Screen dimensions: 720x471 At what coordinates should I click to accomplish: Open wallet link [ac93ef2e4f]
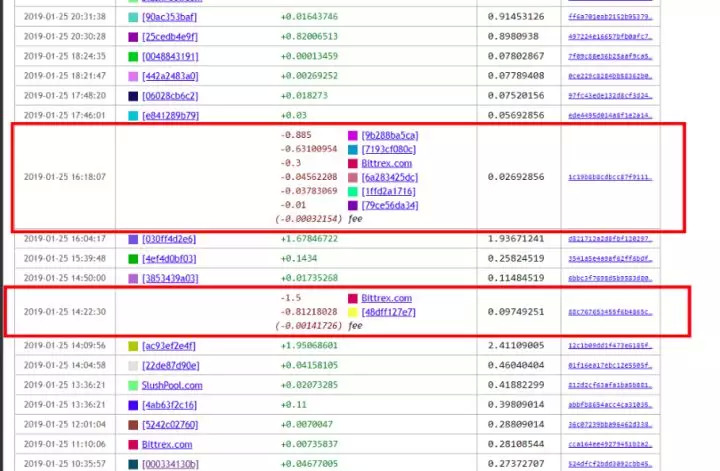[x=169, y=346]
